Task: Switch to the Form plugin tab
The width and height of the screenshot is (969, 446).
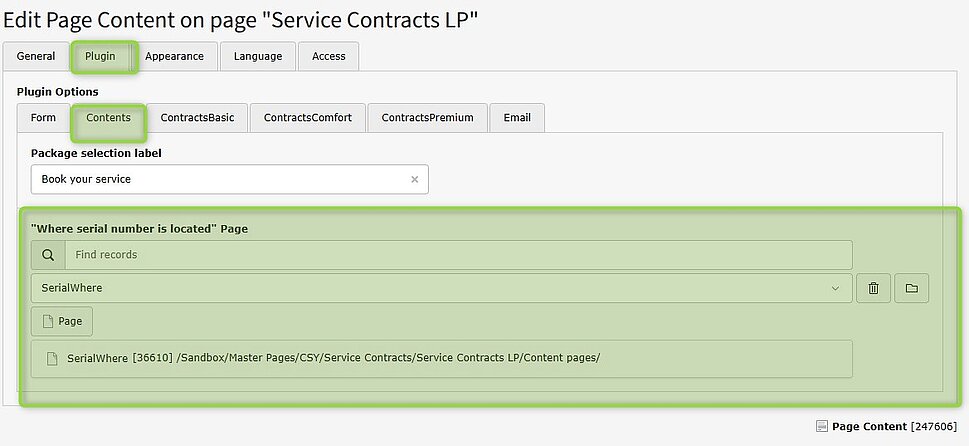Action: tap(43, 118)
